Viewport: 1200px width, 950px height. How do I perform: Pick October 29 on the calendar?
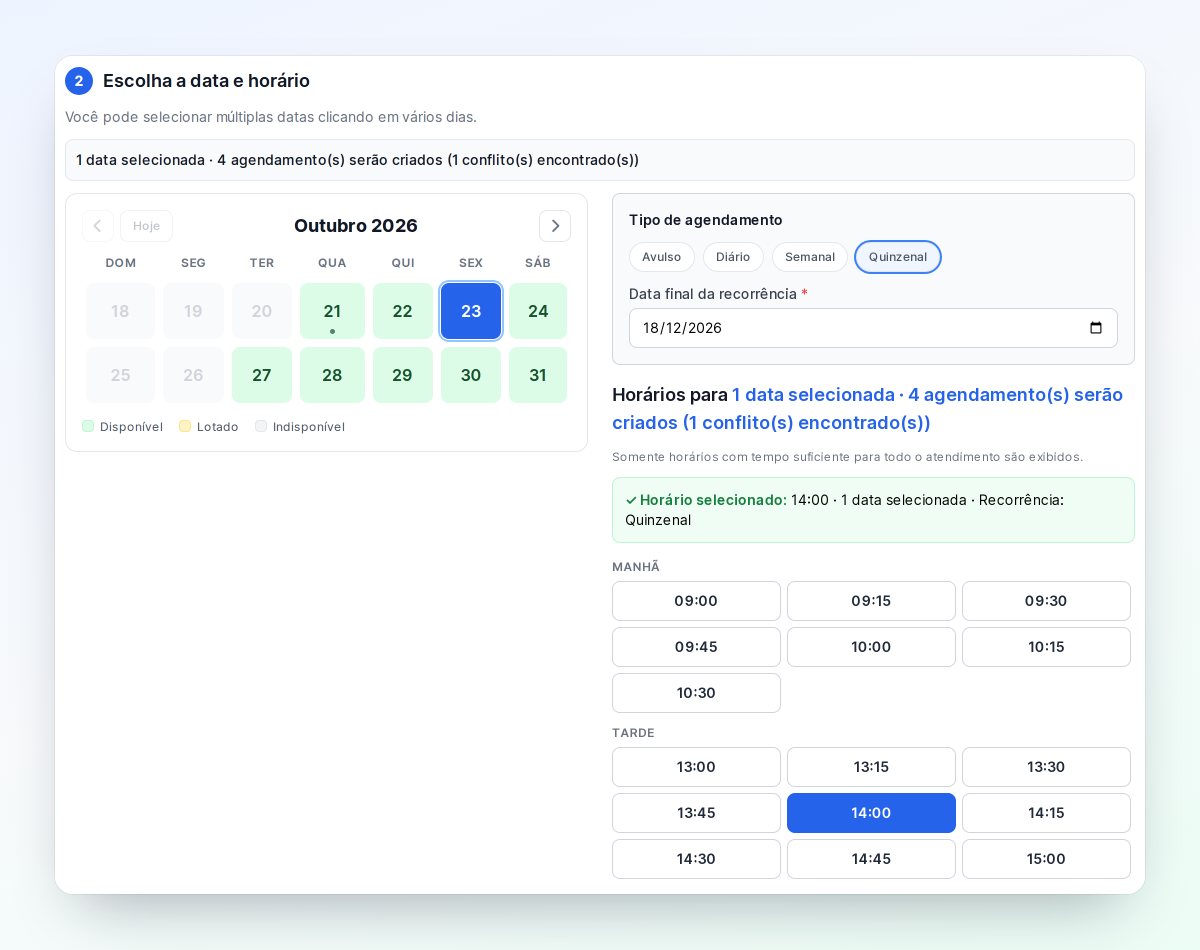403,375
